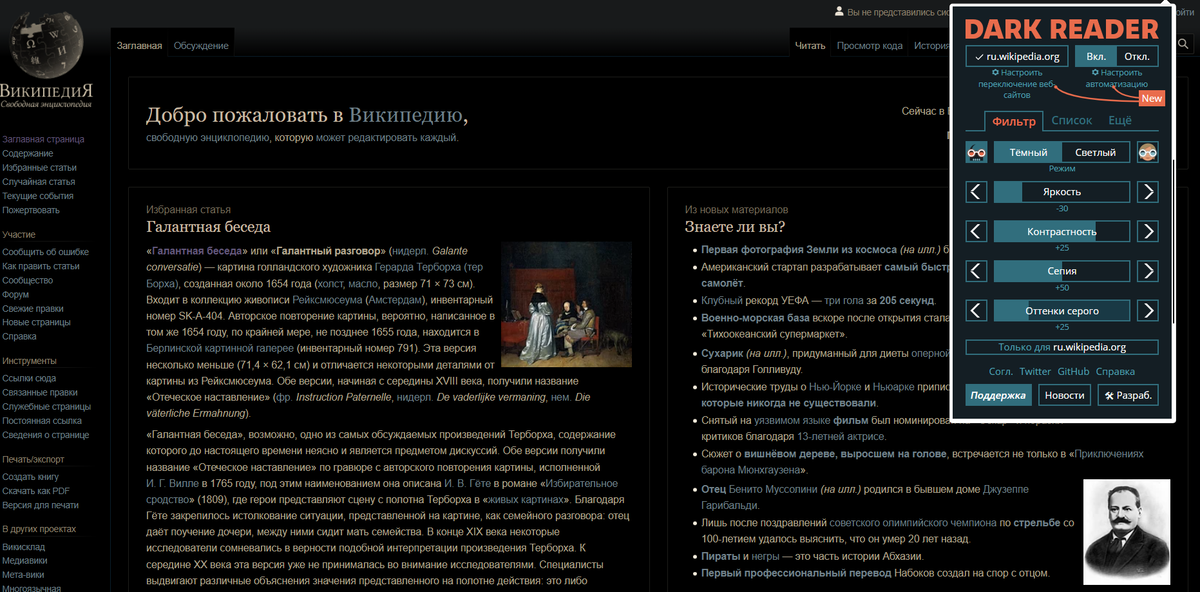Image resolution: width=1200 pixels, height=592 pixels.
Task: Open Свежие правки in sidebar
Action: [x=32, y=309]
